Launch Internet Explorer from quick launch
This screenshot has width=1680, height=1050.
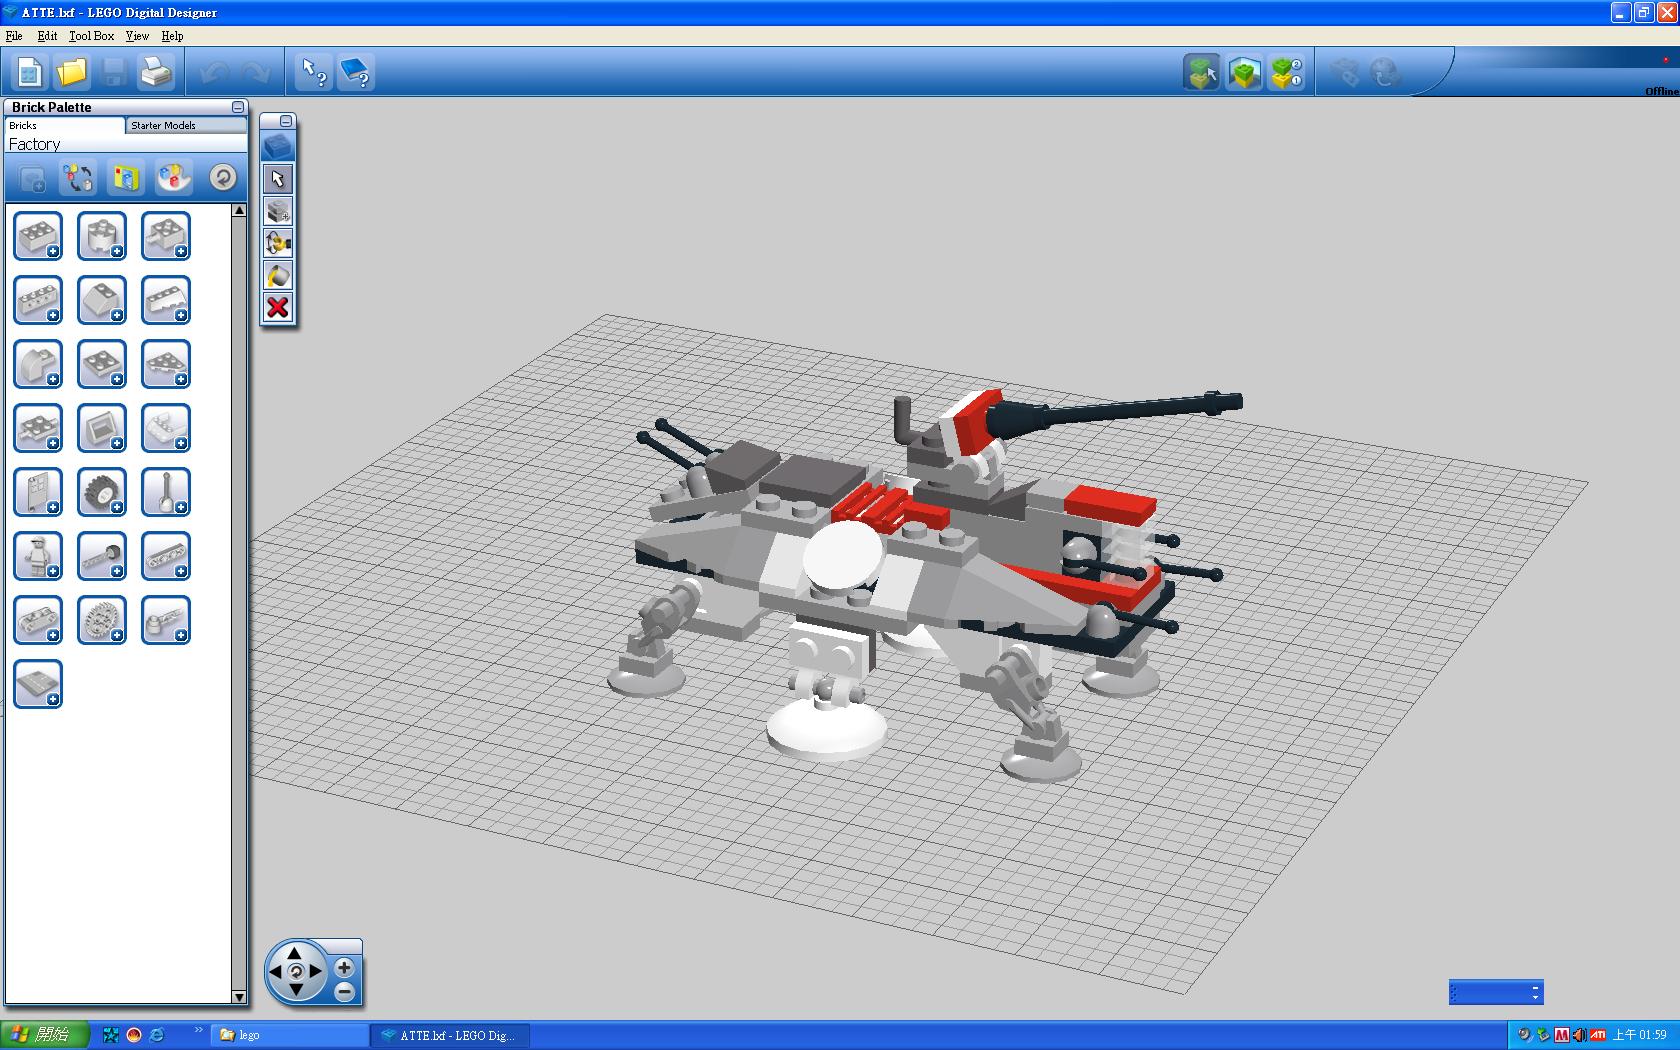[157, 1035]
